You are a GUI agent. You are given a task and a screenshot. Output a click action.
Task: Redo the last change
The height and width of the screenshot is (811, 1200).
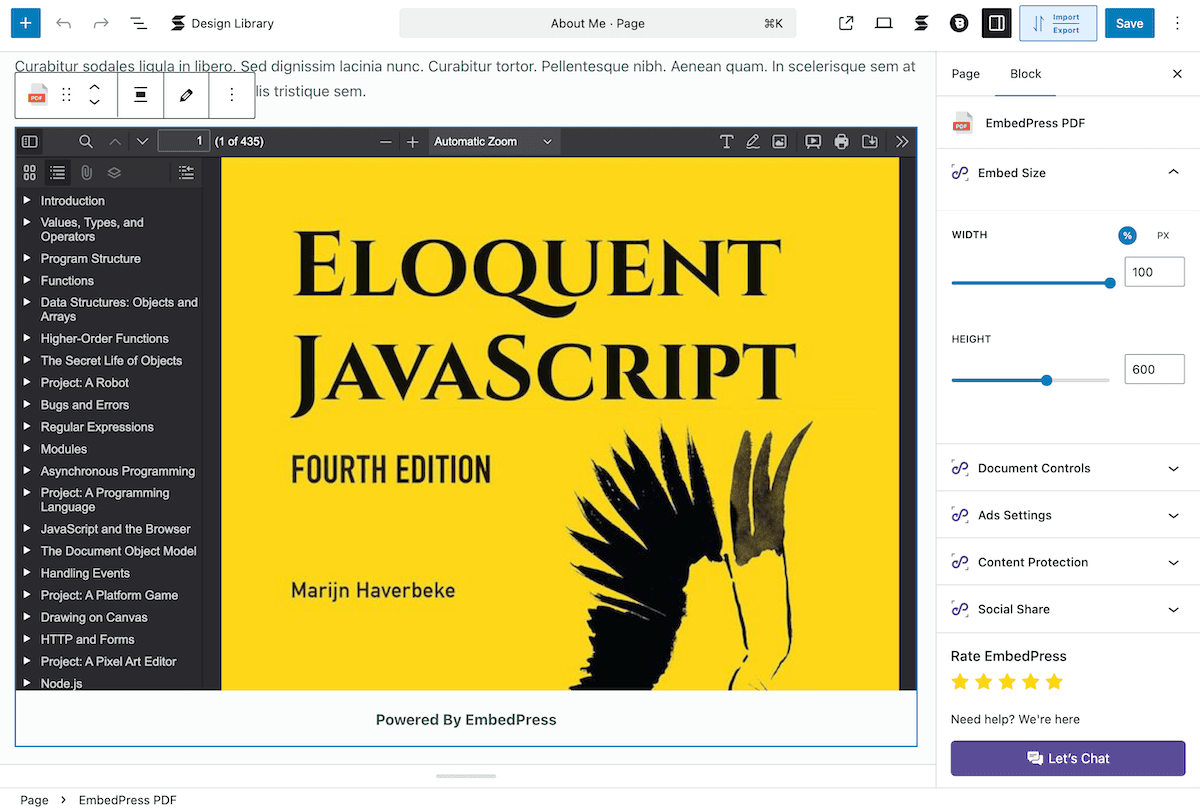(101, 23)
